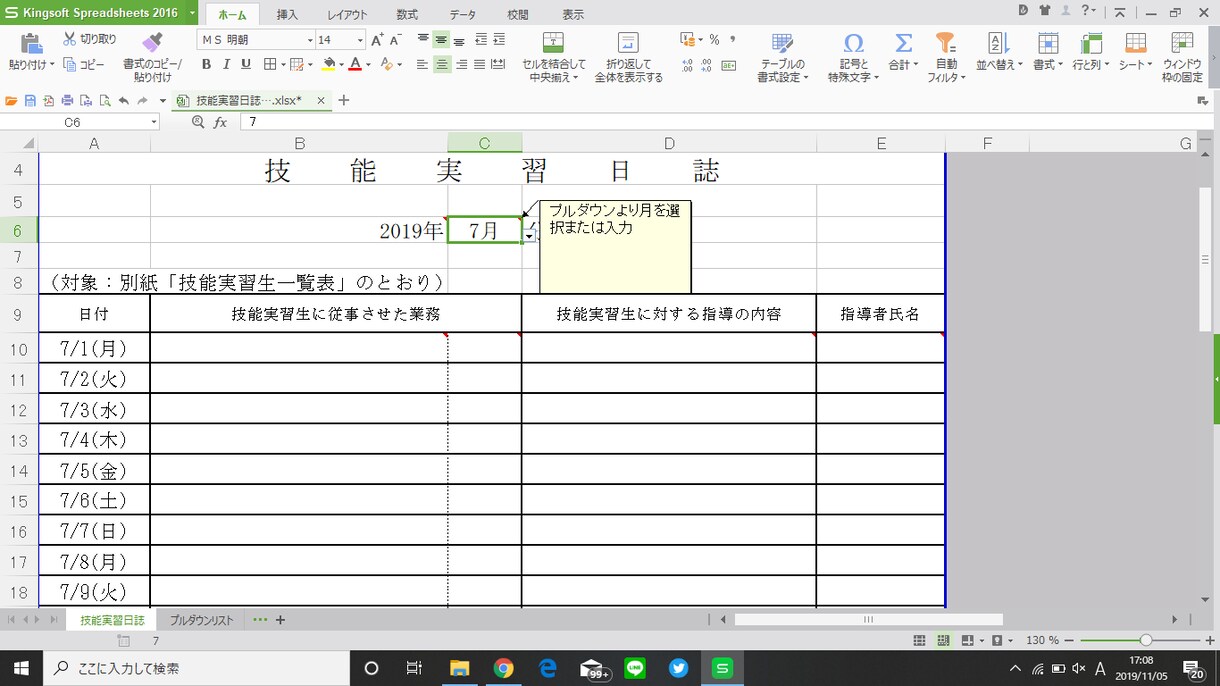Viewport: 1220px width, 686px height.
Task: Switch to the プルダウンリスト sheet tab
Action: pyautogui.click(x=201, y=620)
